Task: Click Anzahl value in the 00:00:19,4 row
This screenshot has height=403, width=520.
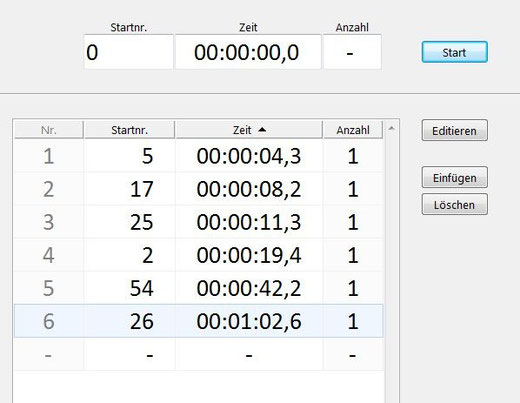Action: coord(353,255)
